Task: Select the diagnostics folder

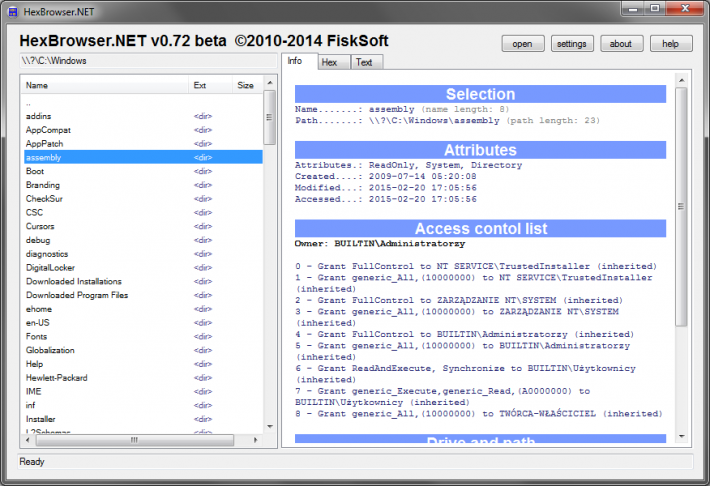Action: click(143, 254)
